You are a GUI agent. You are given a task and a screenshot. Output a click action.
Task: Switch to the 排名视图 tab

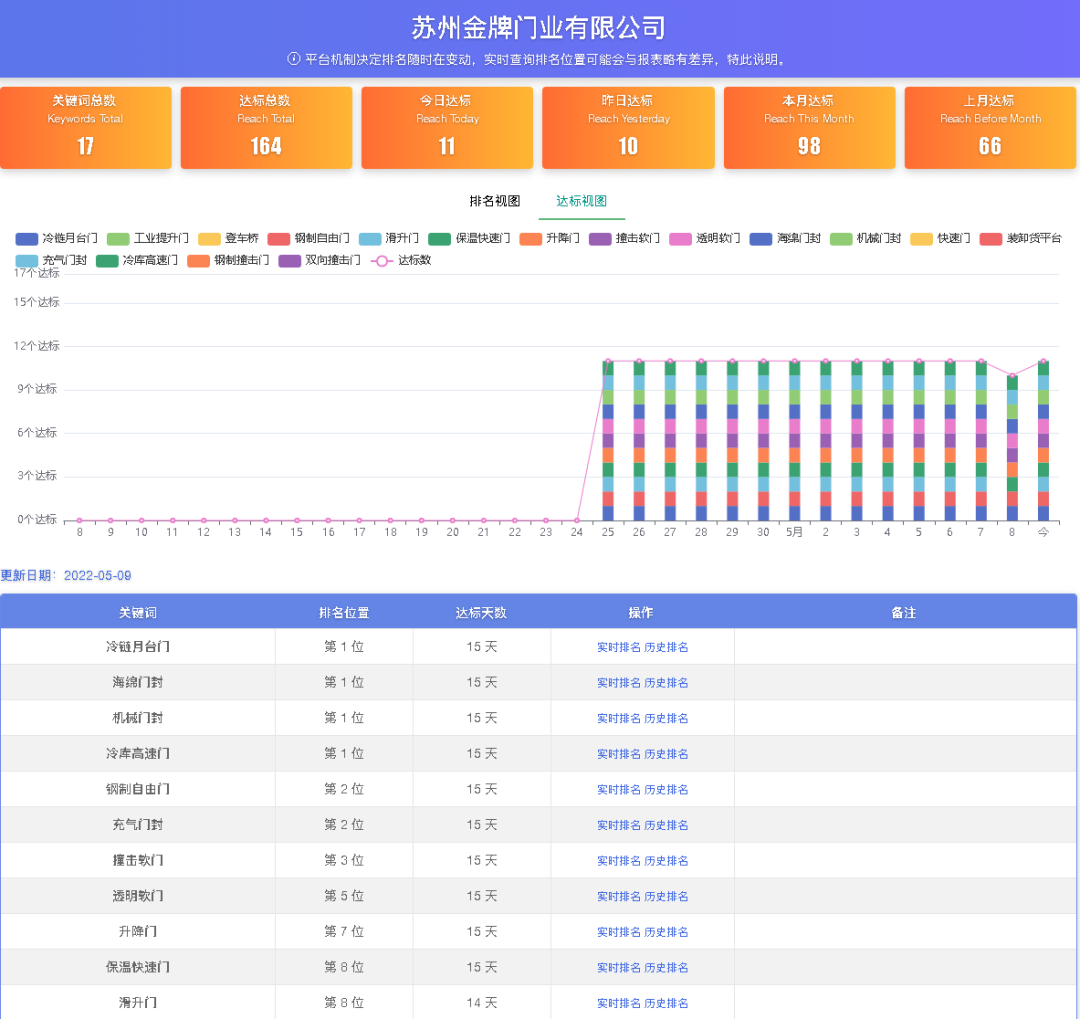click(x=495, y=200)
